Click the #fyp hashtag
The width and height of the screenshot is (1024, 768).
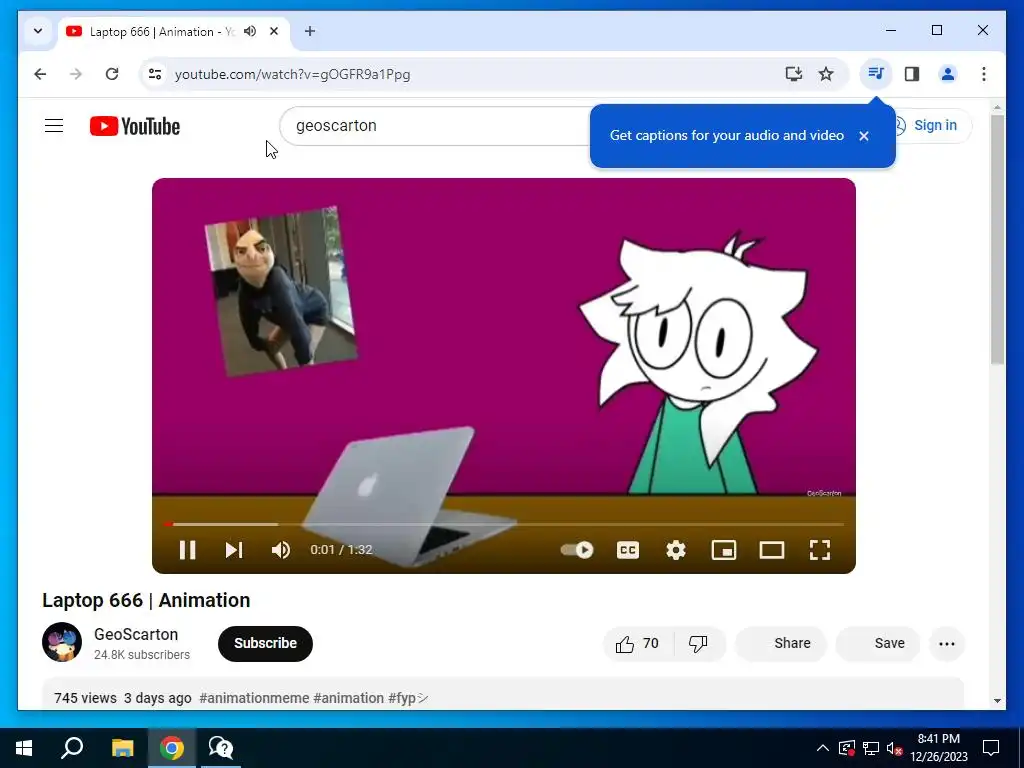tap(408, 698)
